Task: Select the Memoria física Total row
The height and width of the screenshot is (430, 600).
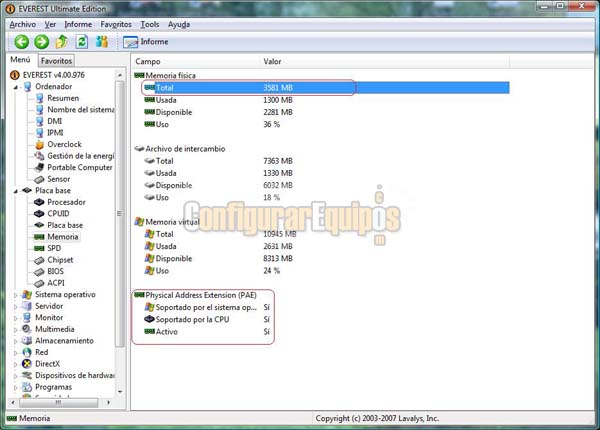Action: click(x=326, y=88)
